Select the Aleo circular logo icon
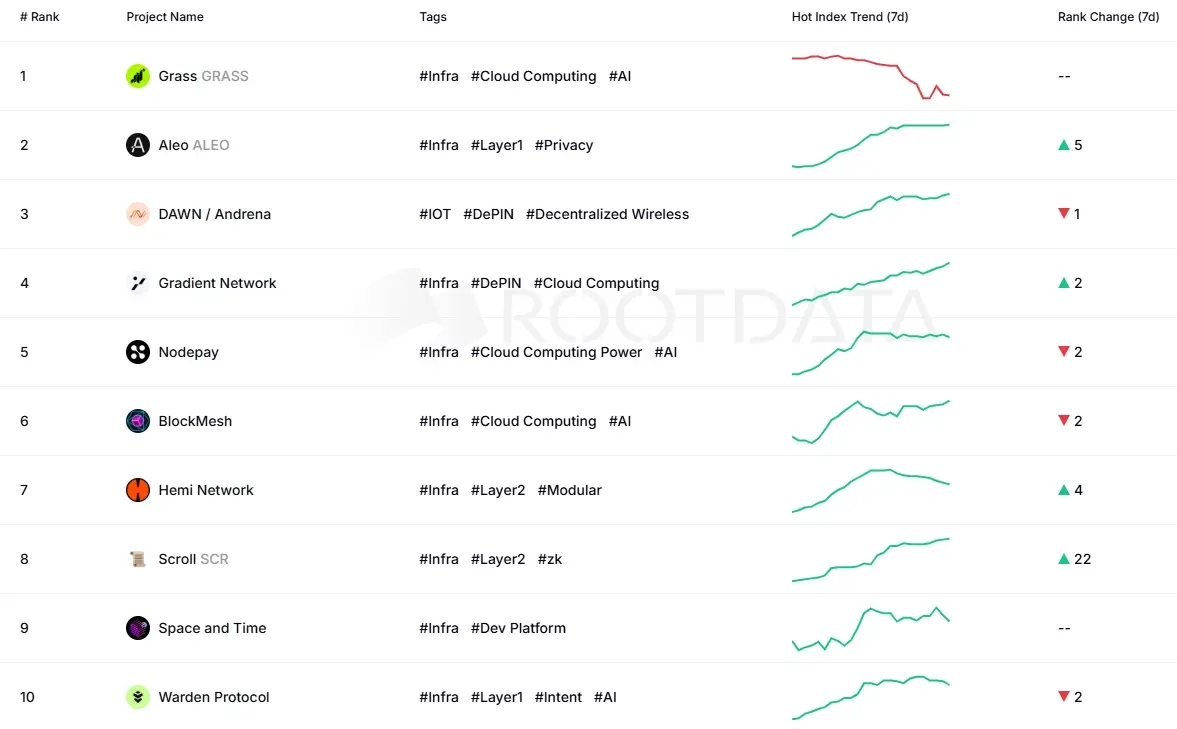Screen dimensions: 1177x729 click(139, 144)
